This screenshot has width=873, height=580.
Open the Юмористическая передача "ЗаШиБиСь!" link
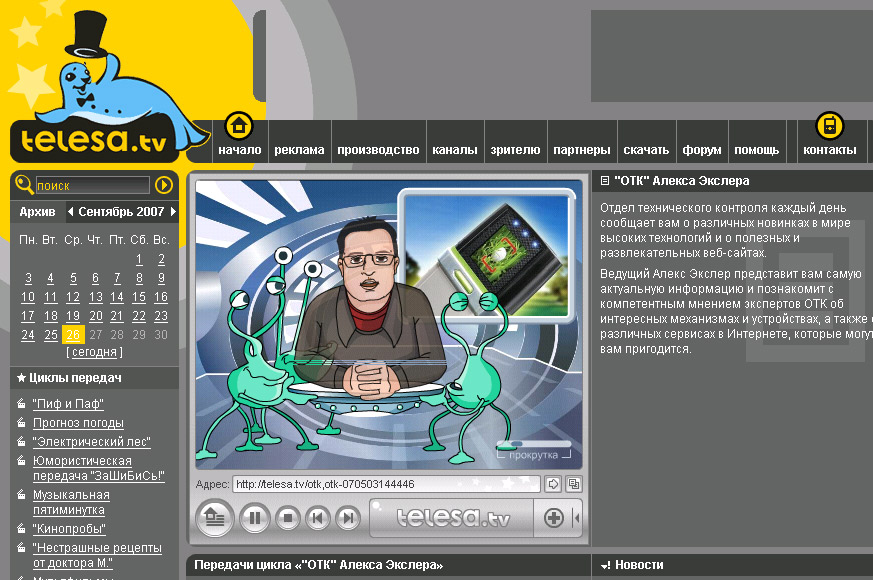pyautogui.click(x=99, y=468)
